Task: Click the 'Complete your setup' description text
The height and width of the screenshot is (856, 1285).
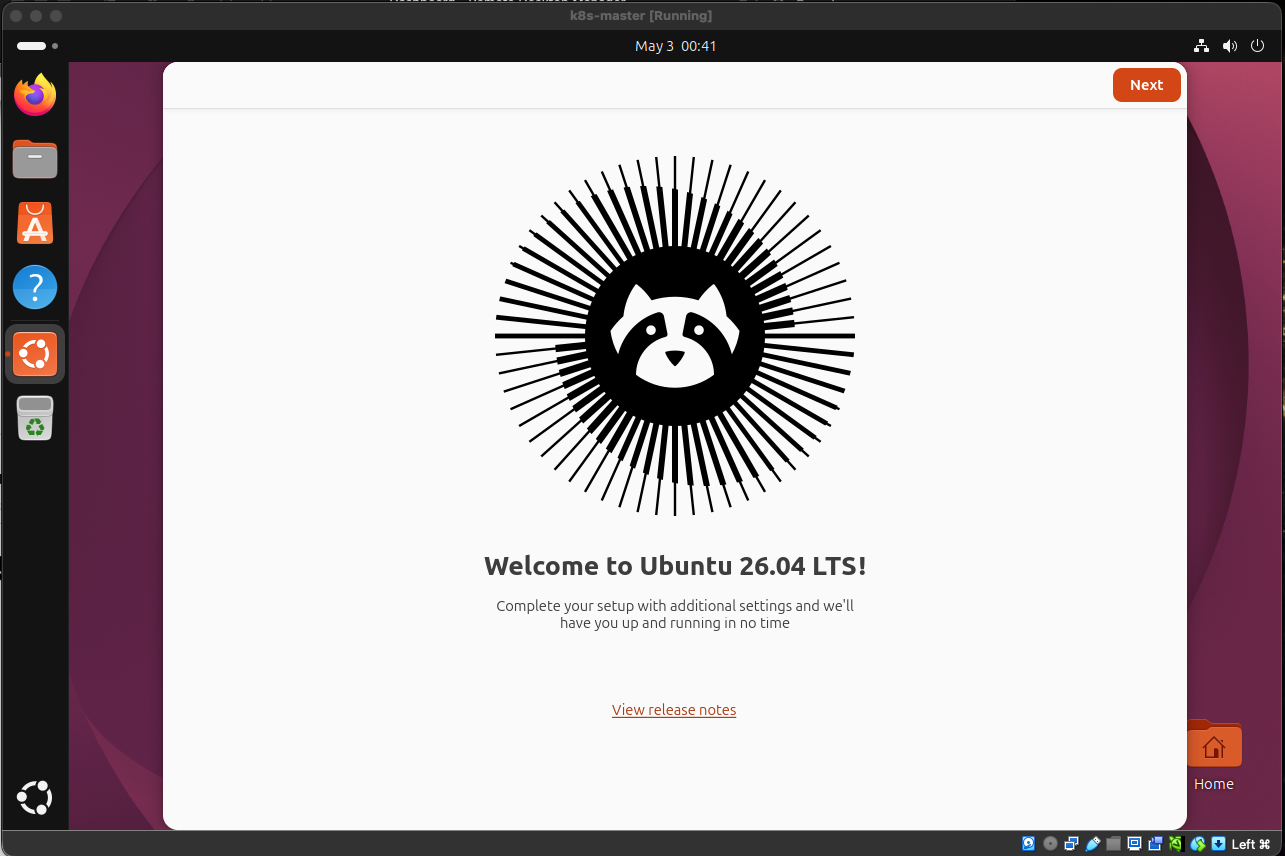Action: click(x=675, y=614)
